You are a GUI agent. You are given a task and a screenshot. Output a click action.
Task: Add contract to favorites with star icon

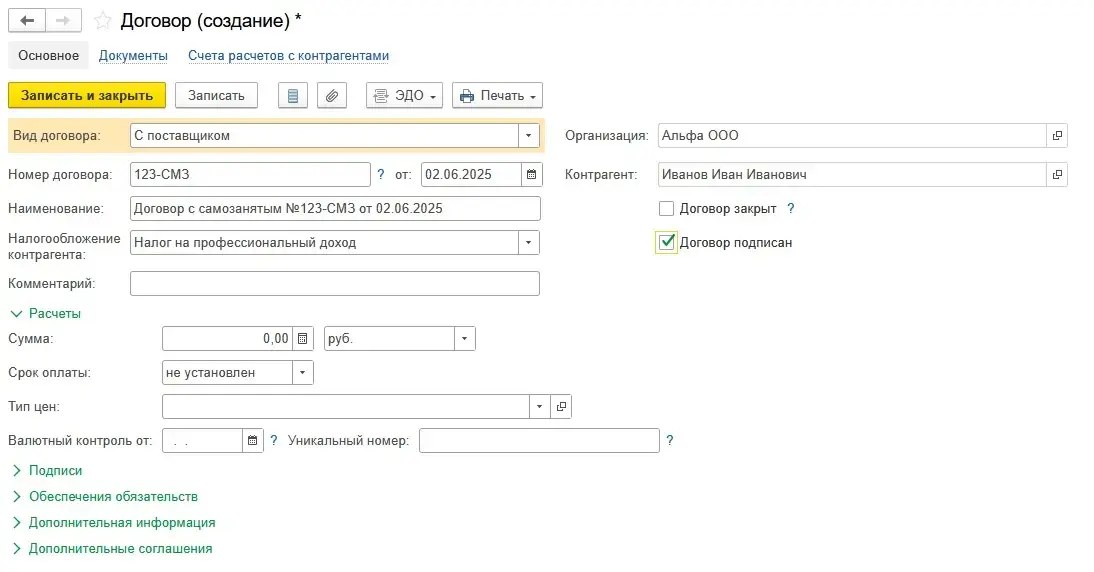[x=102, y=20]
